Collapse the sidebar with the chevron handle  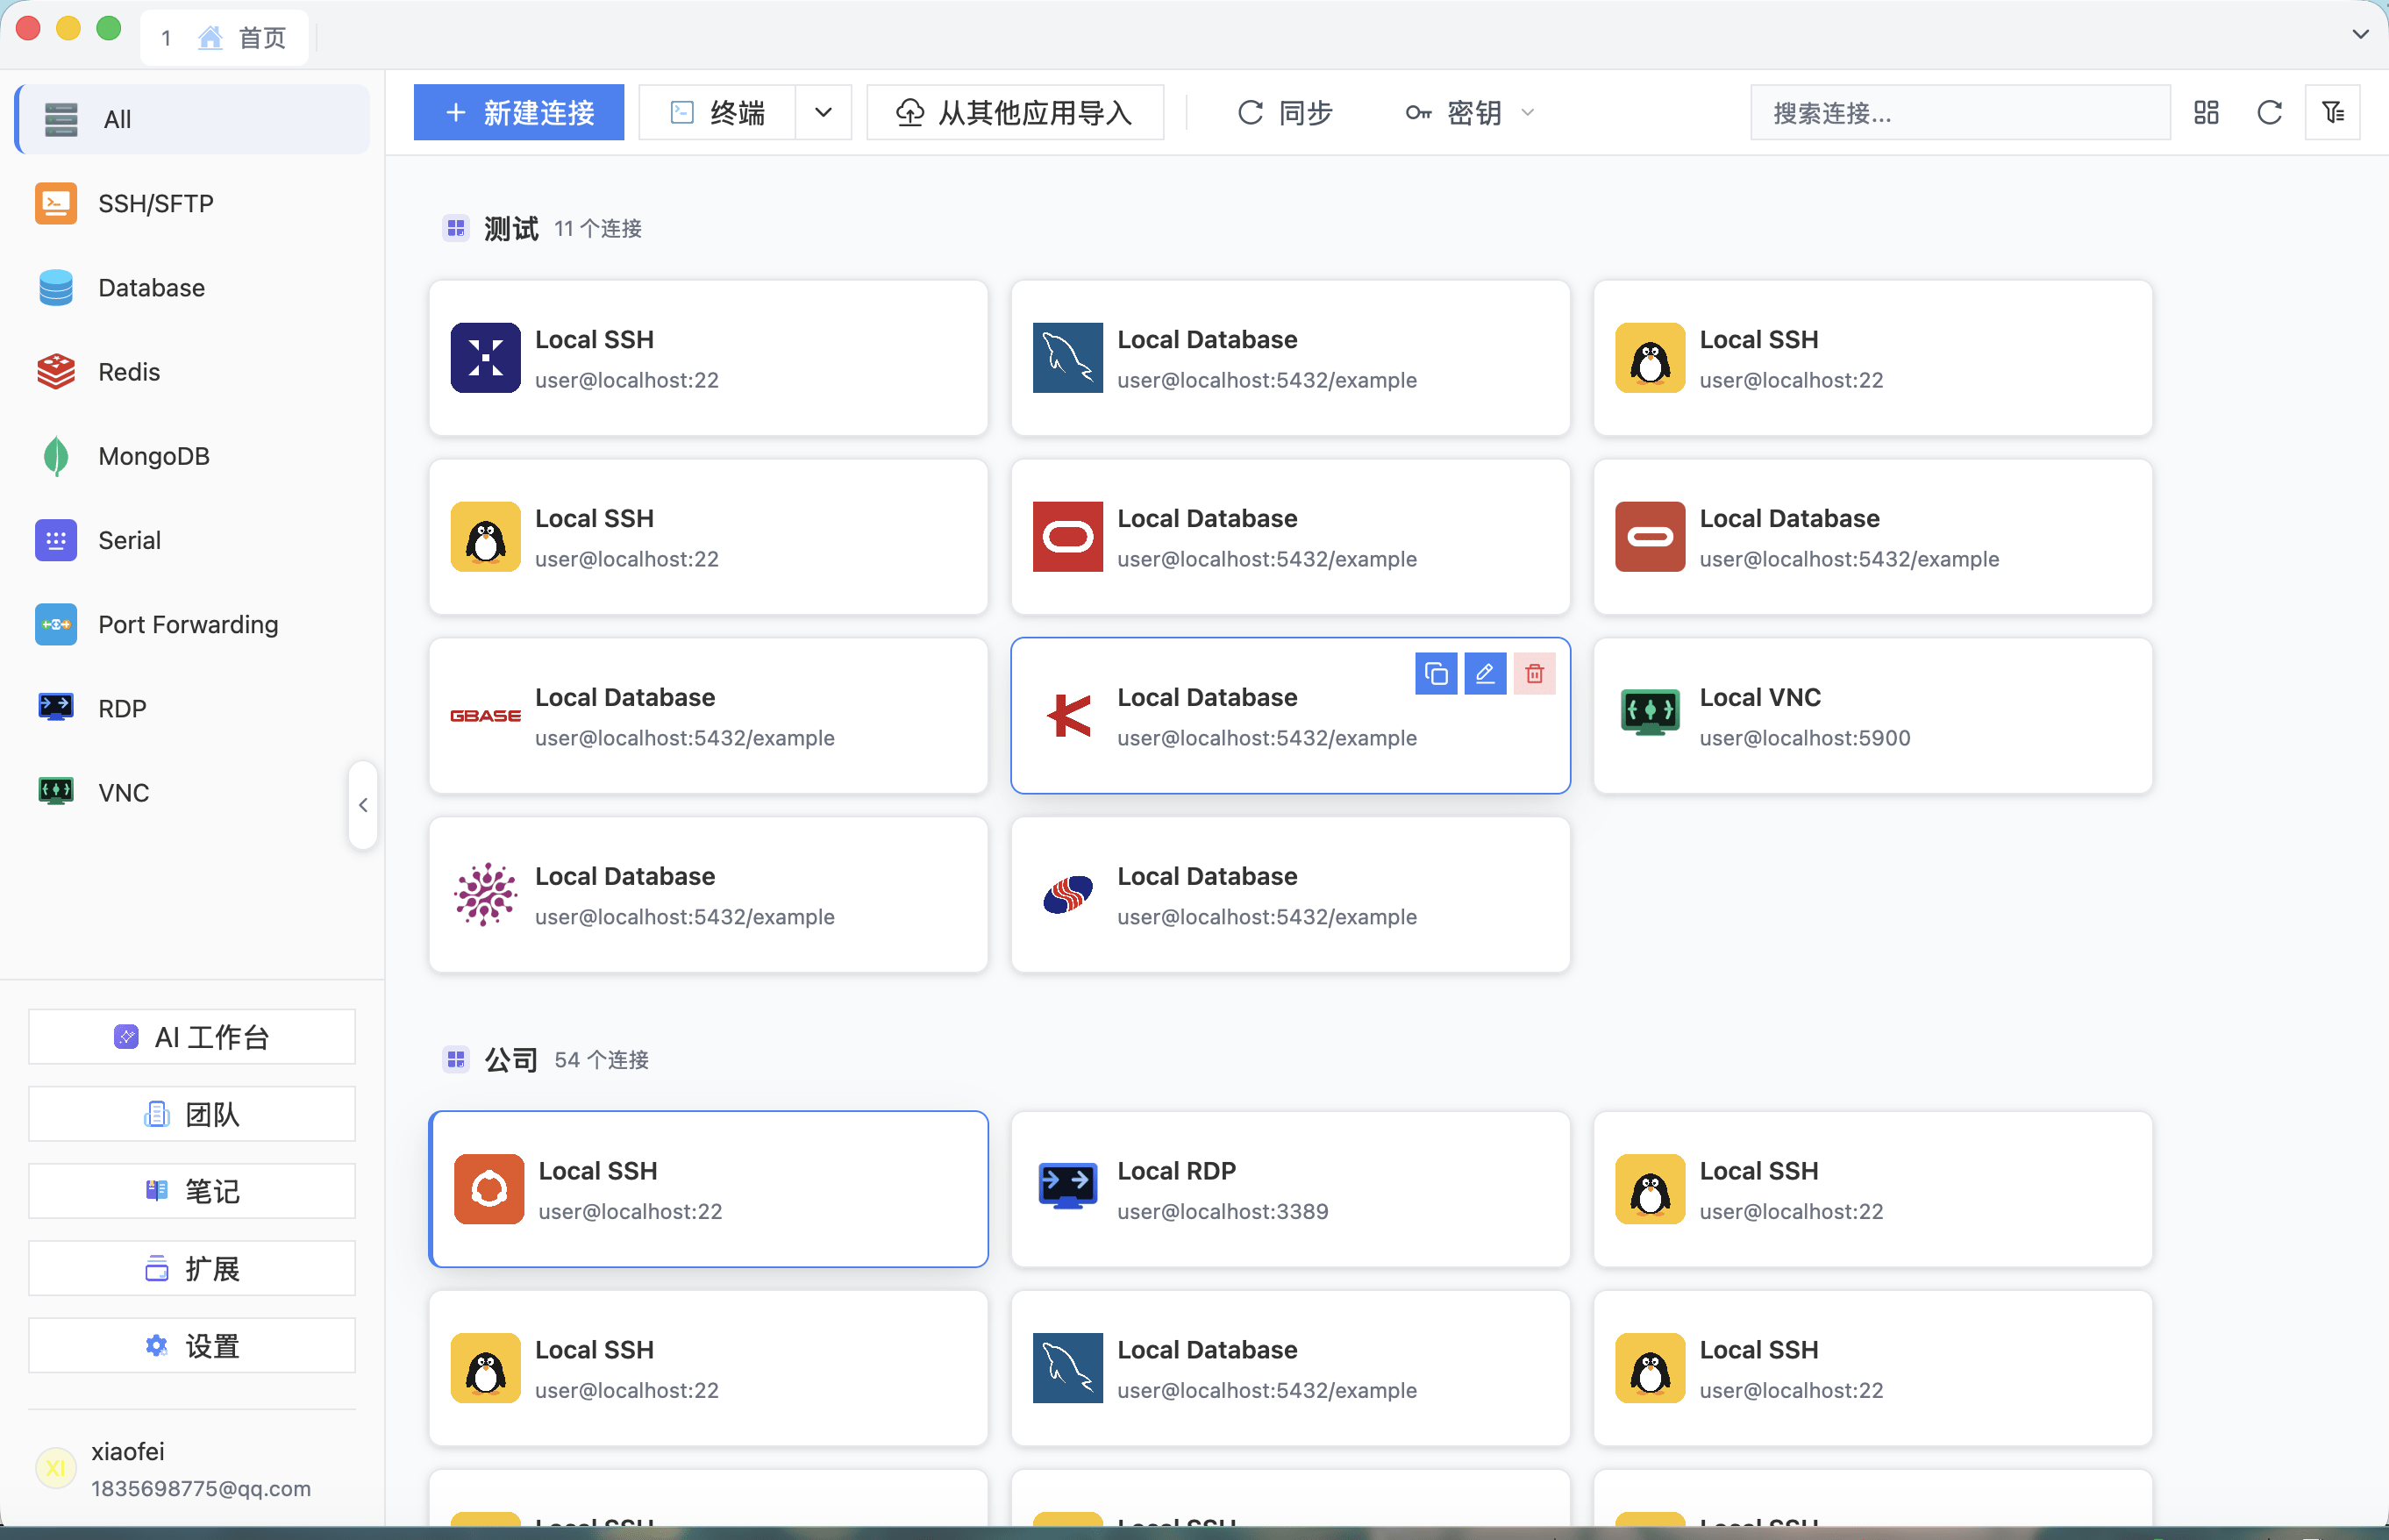pyautogui.click(x=363, y=805)
